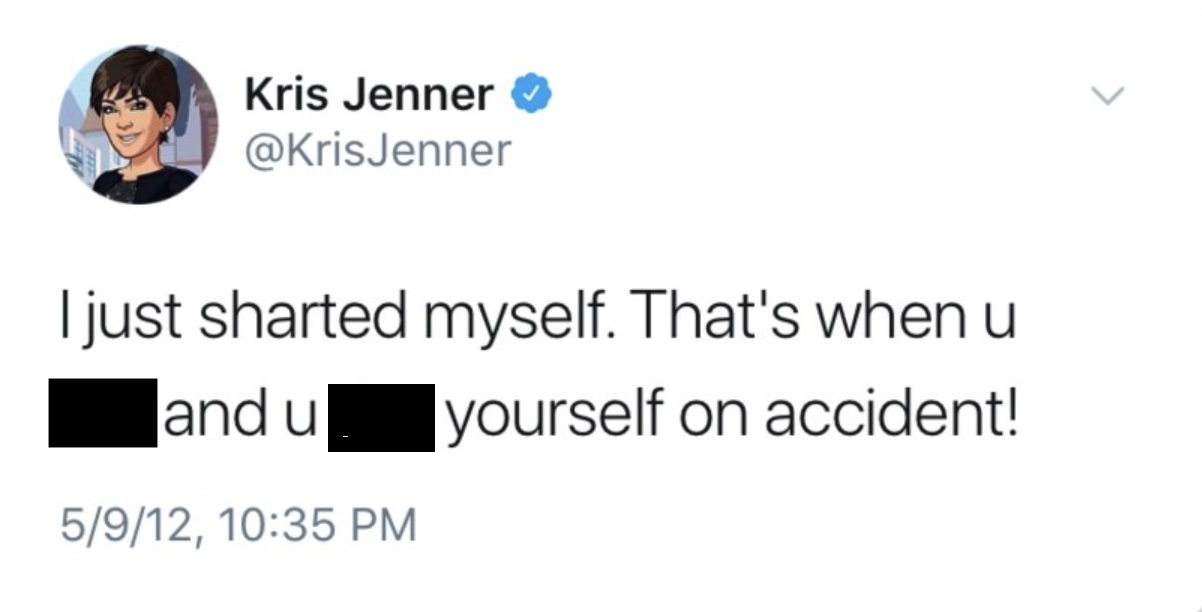Click the caret in the top right corner
The height and width of the screenshot is (612, 1202).
coord(1108,95)
